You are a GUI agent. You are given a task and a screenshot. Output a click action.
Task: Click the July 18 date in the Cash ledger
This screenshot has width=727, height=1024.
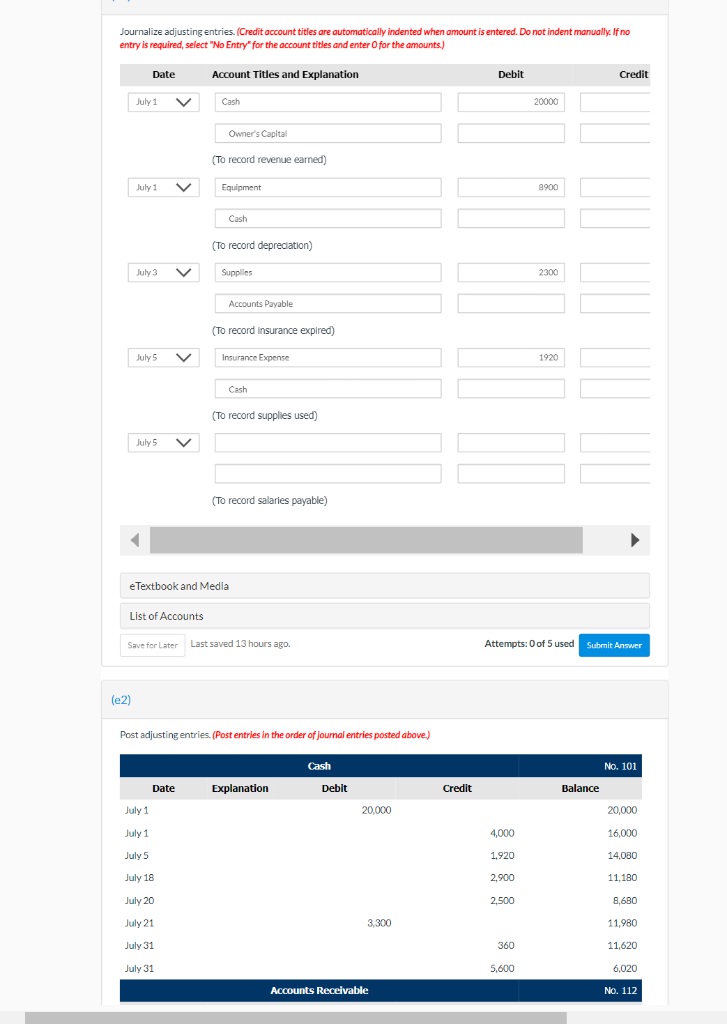click(x=140, y=878)
